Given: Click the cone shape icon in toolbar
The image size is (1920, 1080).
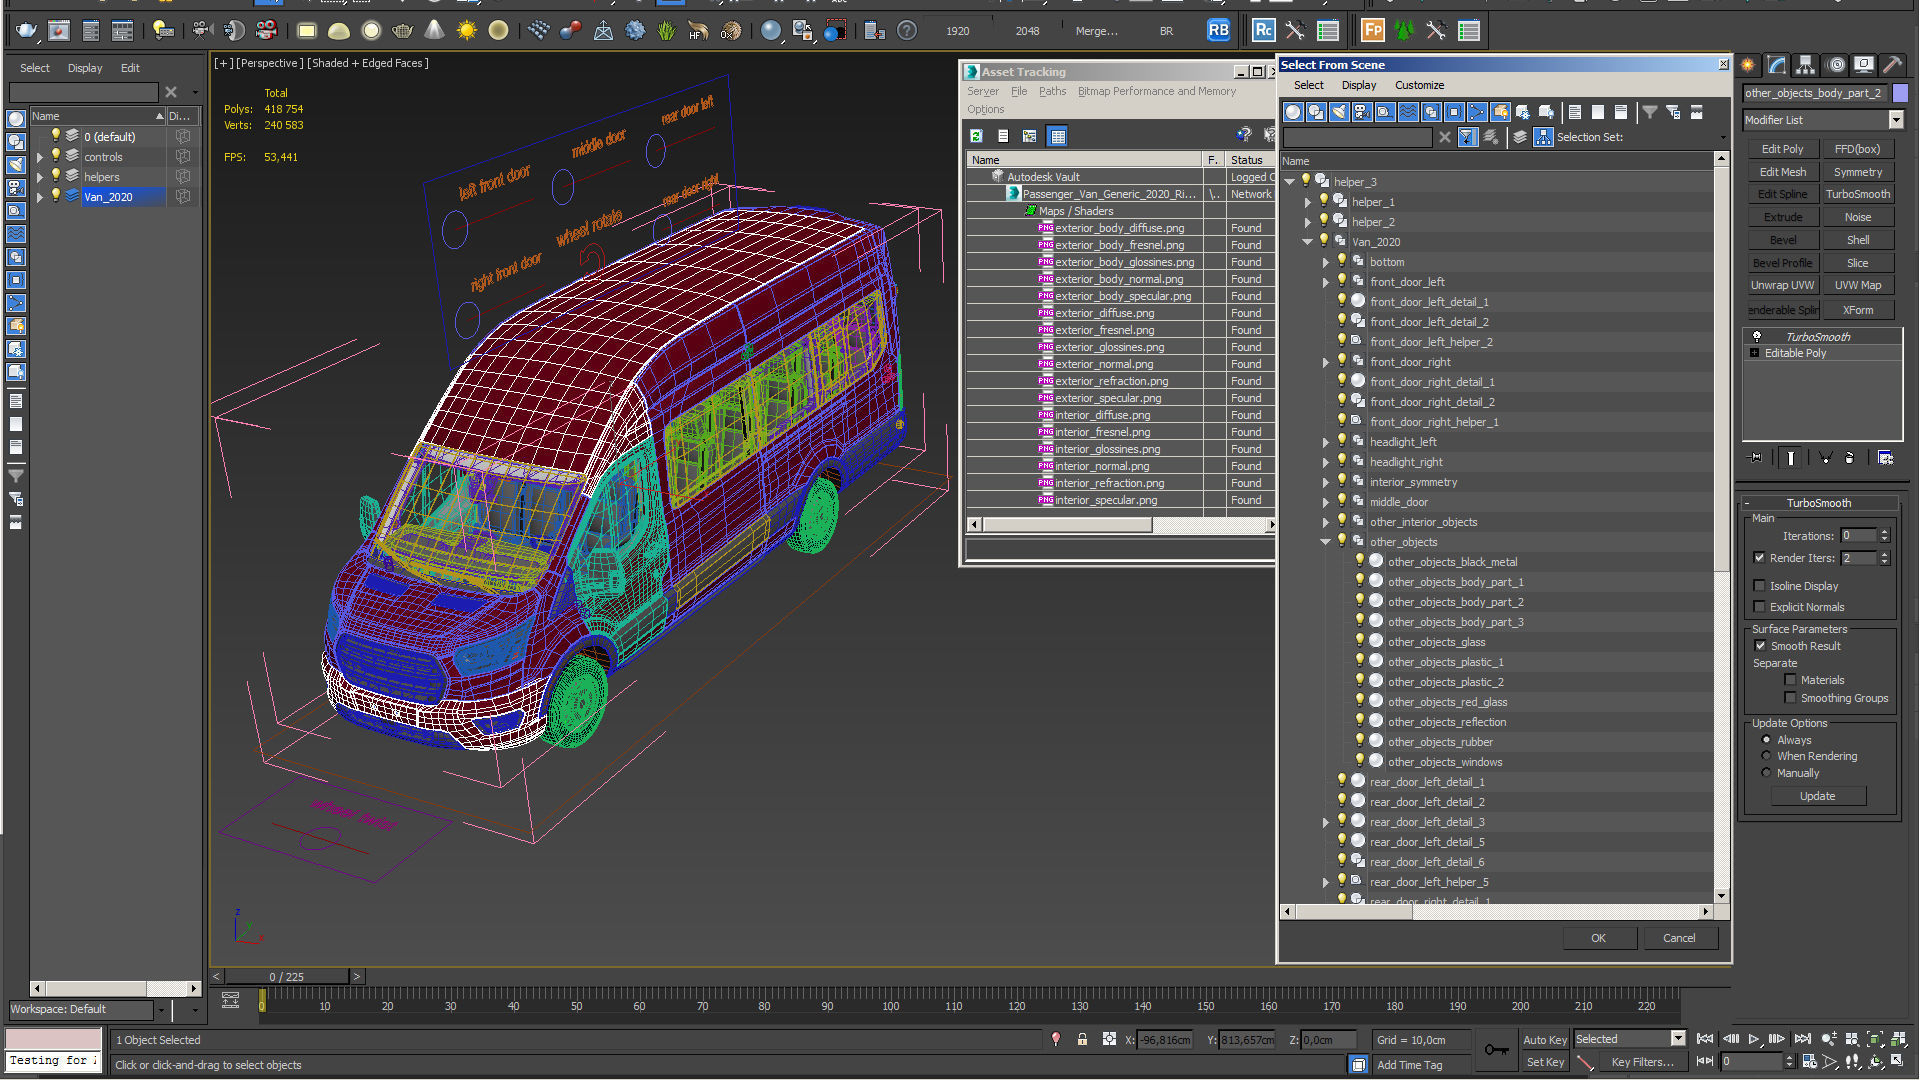Looking at the screenshot, I should coord(434,31).
